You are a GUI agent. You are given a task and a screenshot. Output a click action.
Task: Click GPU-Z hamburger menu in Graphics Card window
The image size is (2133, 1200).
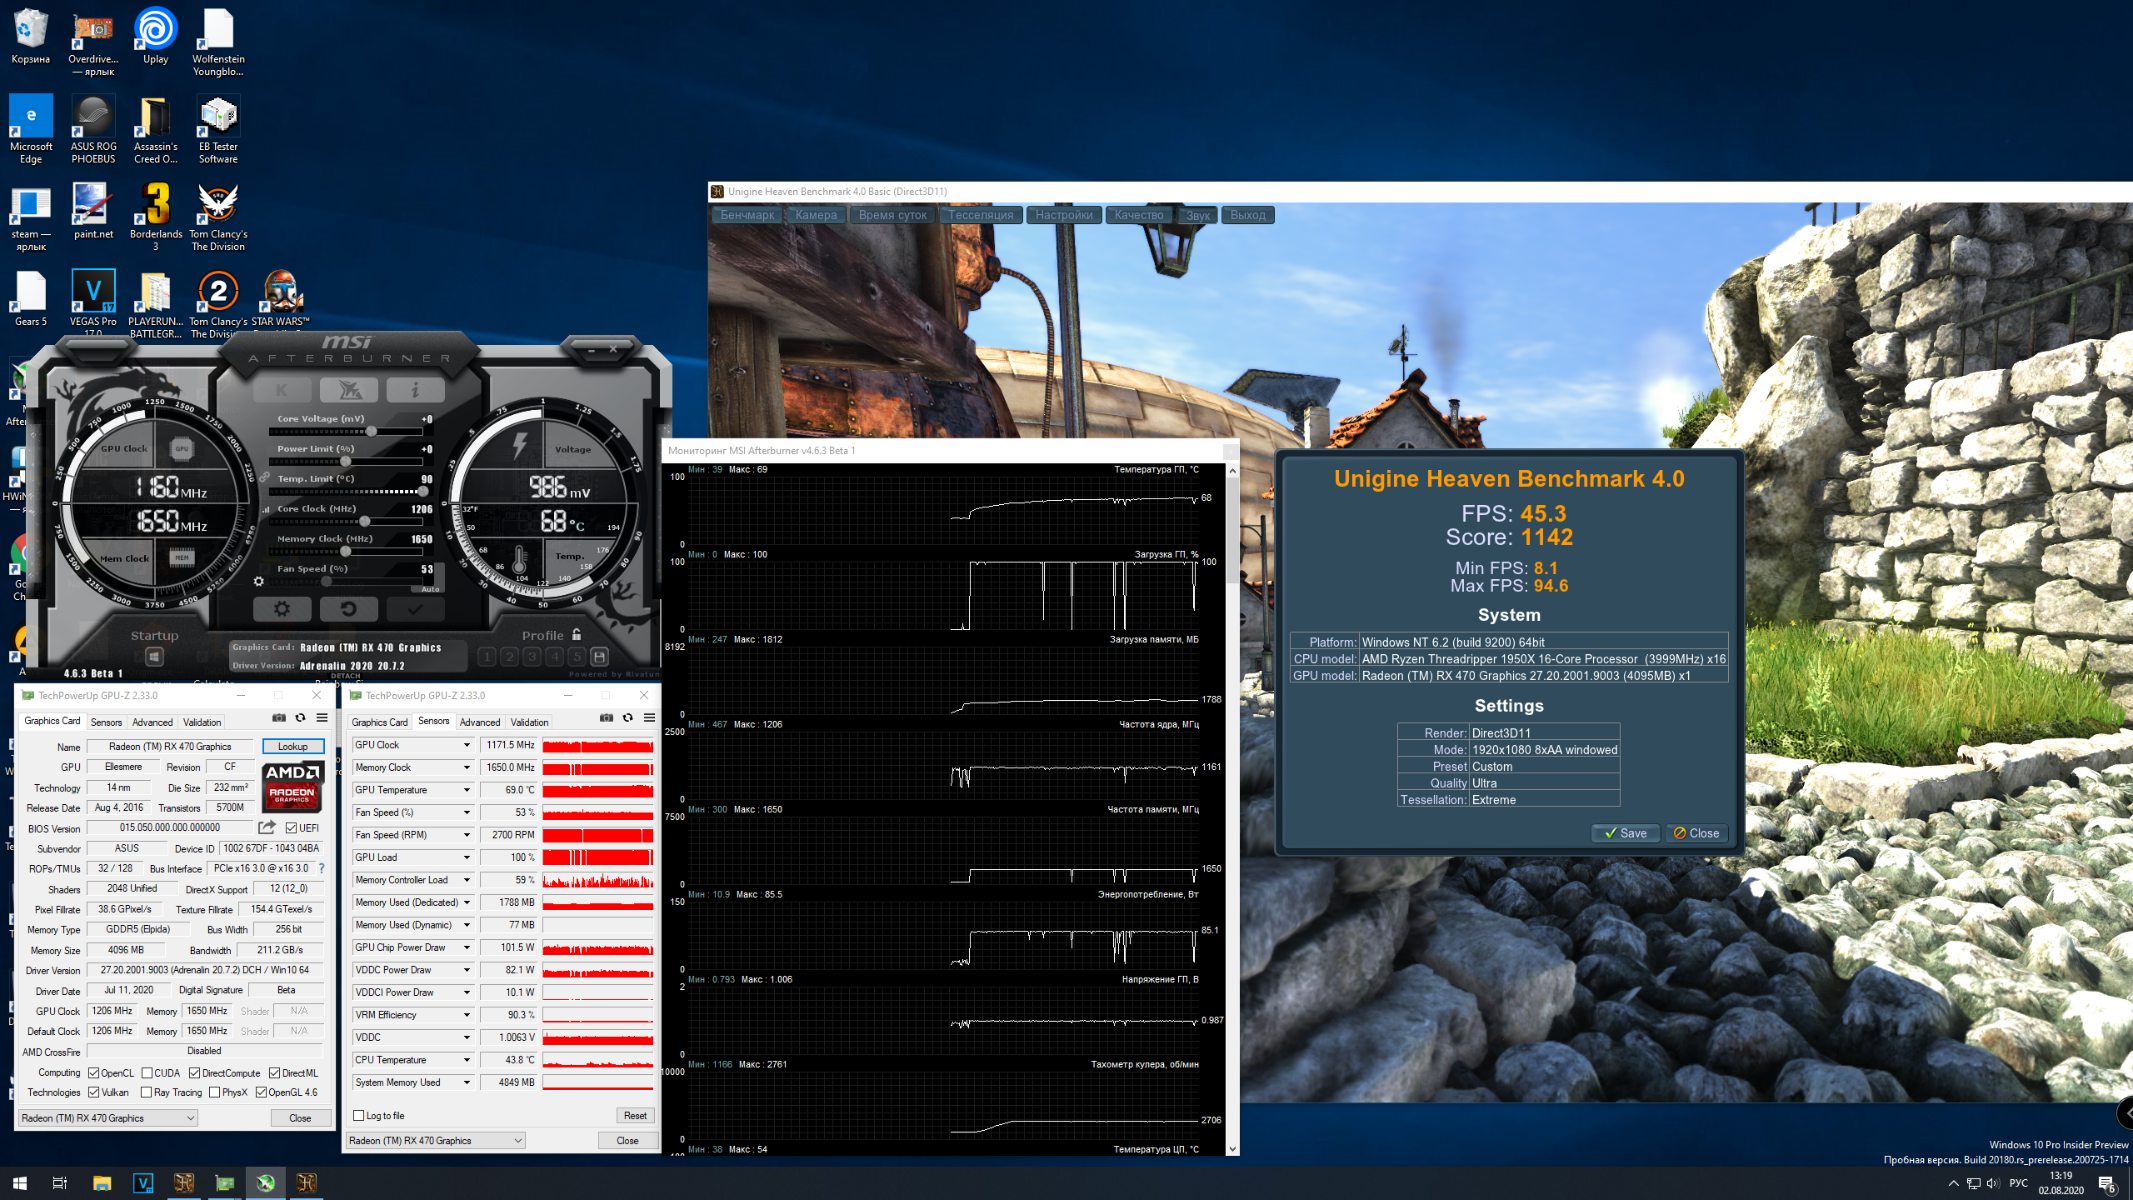pyautogui.click(x=322, y=718)
